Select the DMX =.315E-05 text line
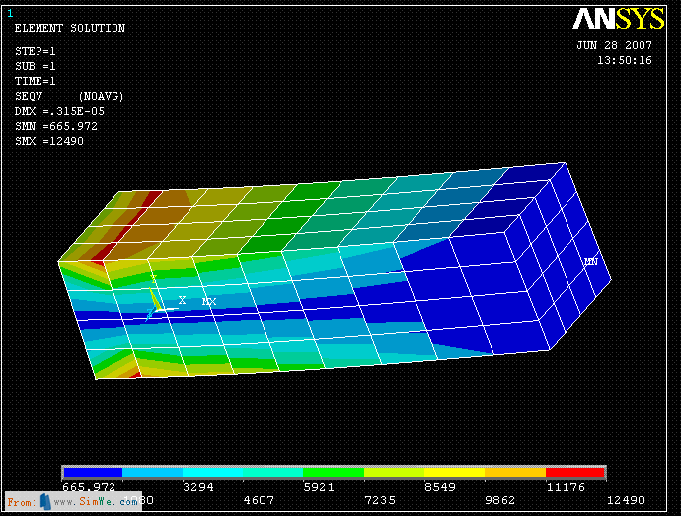Screen dimensions: 690x516 point(59,111)
